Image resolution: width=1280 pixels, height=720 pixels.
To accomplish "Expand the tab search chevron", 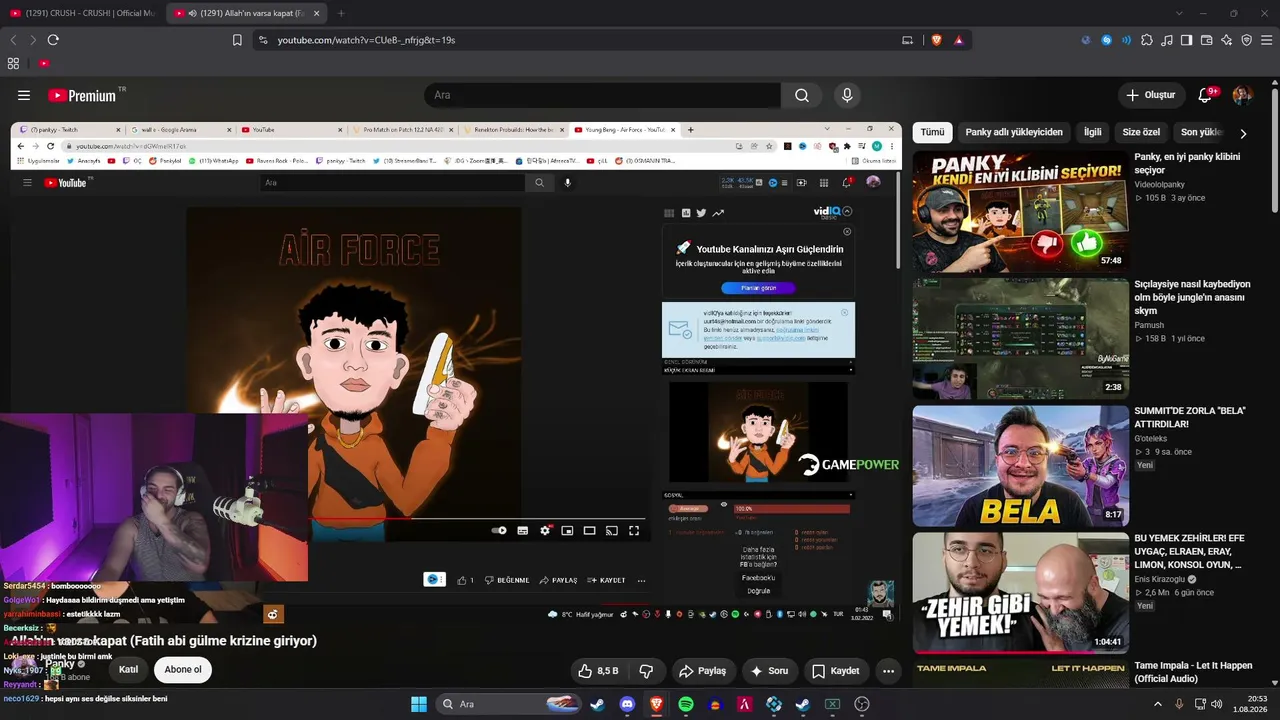I will [x=1179, y=13].
